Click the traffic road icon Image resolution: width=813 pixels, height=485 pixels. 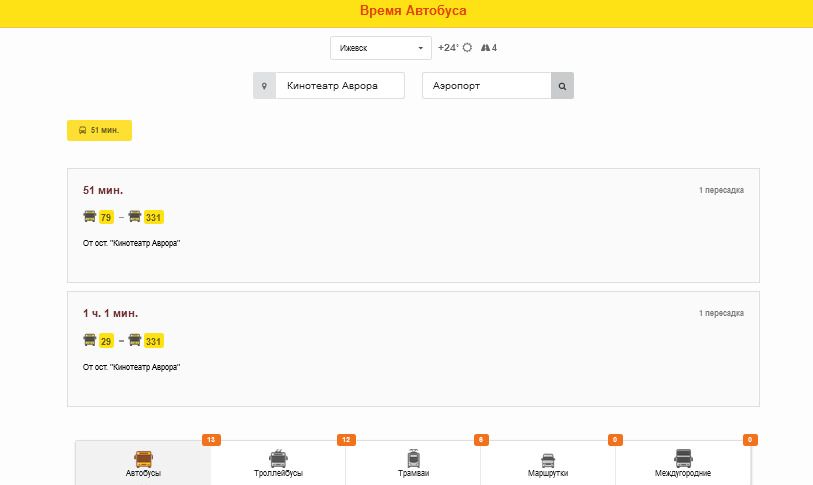point(485,47)
